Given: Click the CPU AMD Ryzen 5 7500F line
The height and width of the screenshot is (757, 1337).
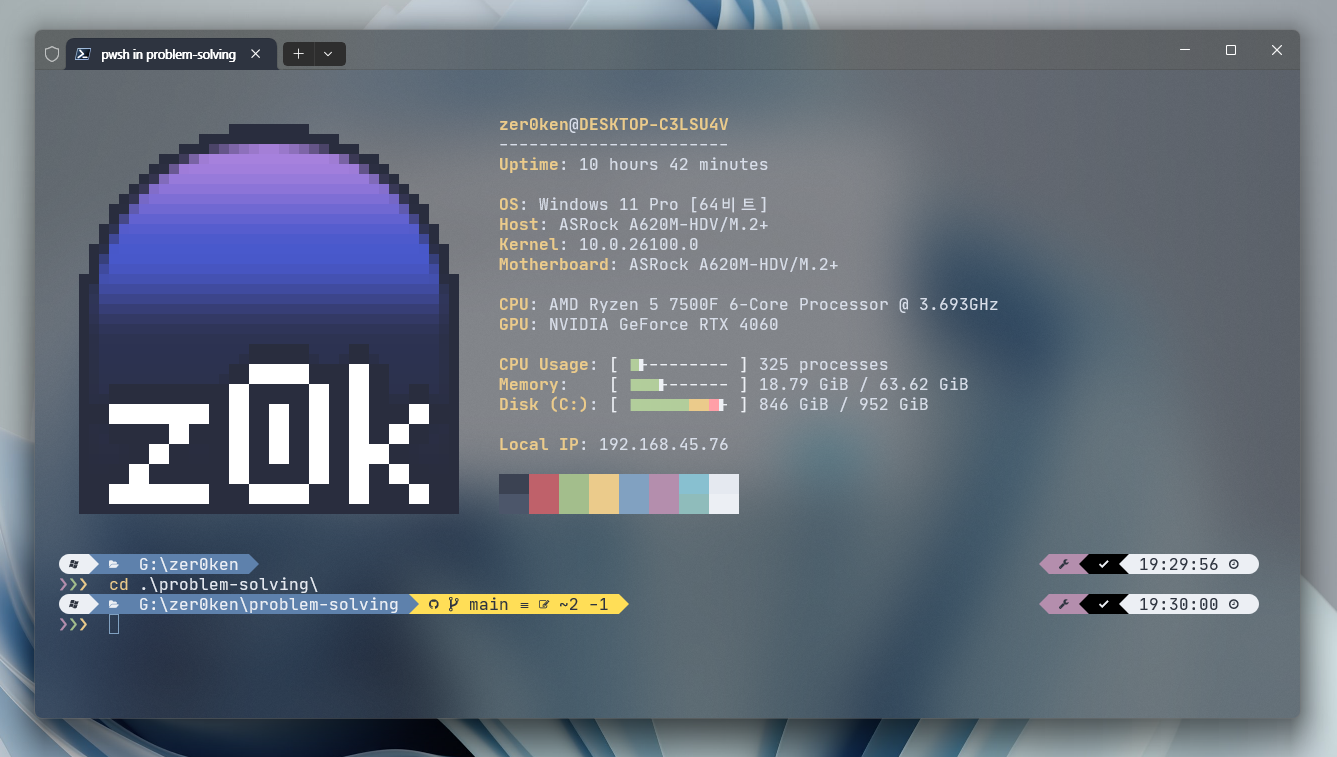Looking at the screenshot, I should click(749, 305).
